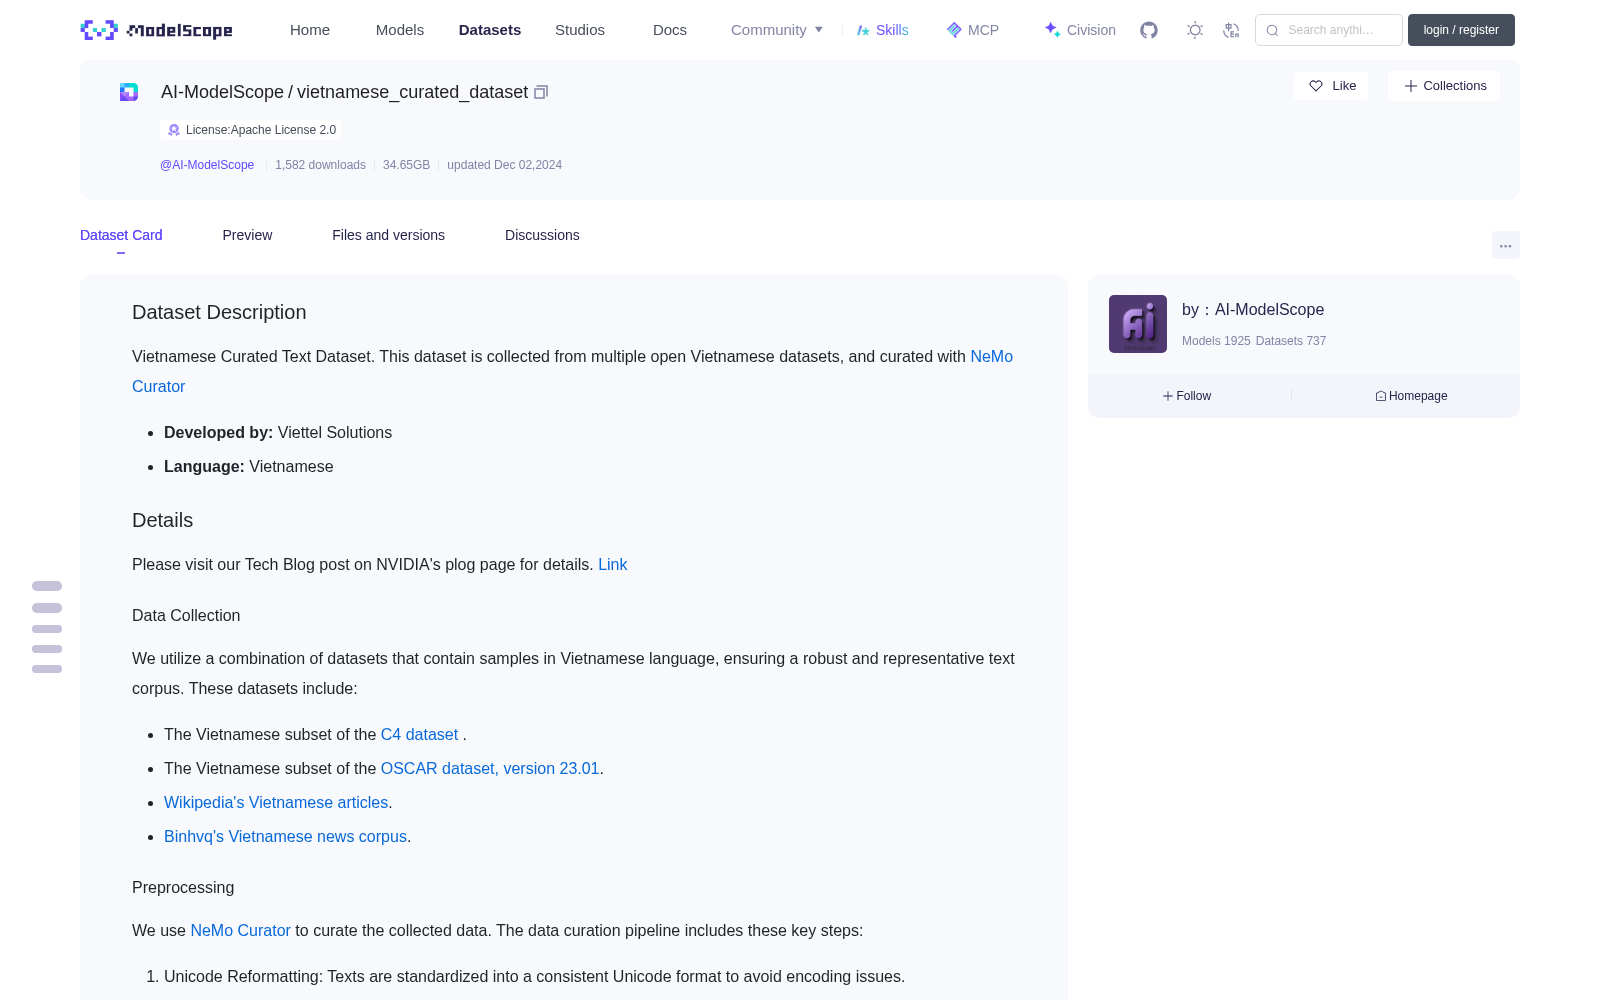The width and height of the screenshot is (1600, 1000).
Task: Click '1,582 downloads' text
Action: pos(320,165)
